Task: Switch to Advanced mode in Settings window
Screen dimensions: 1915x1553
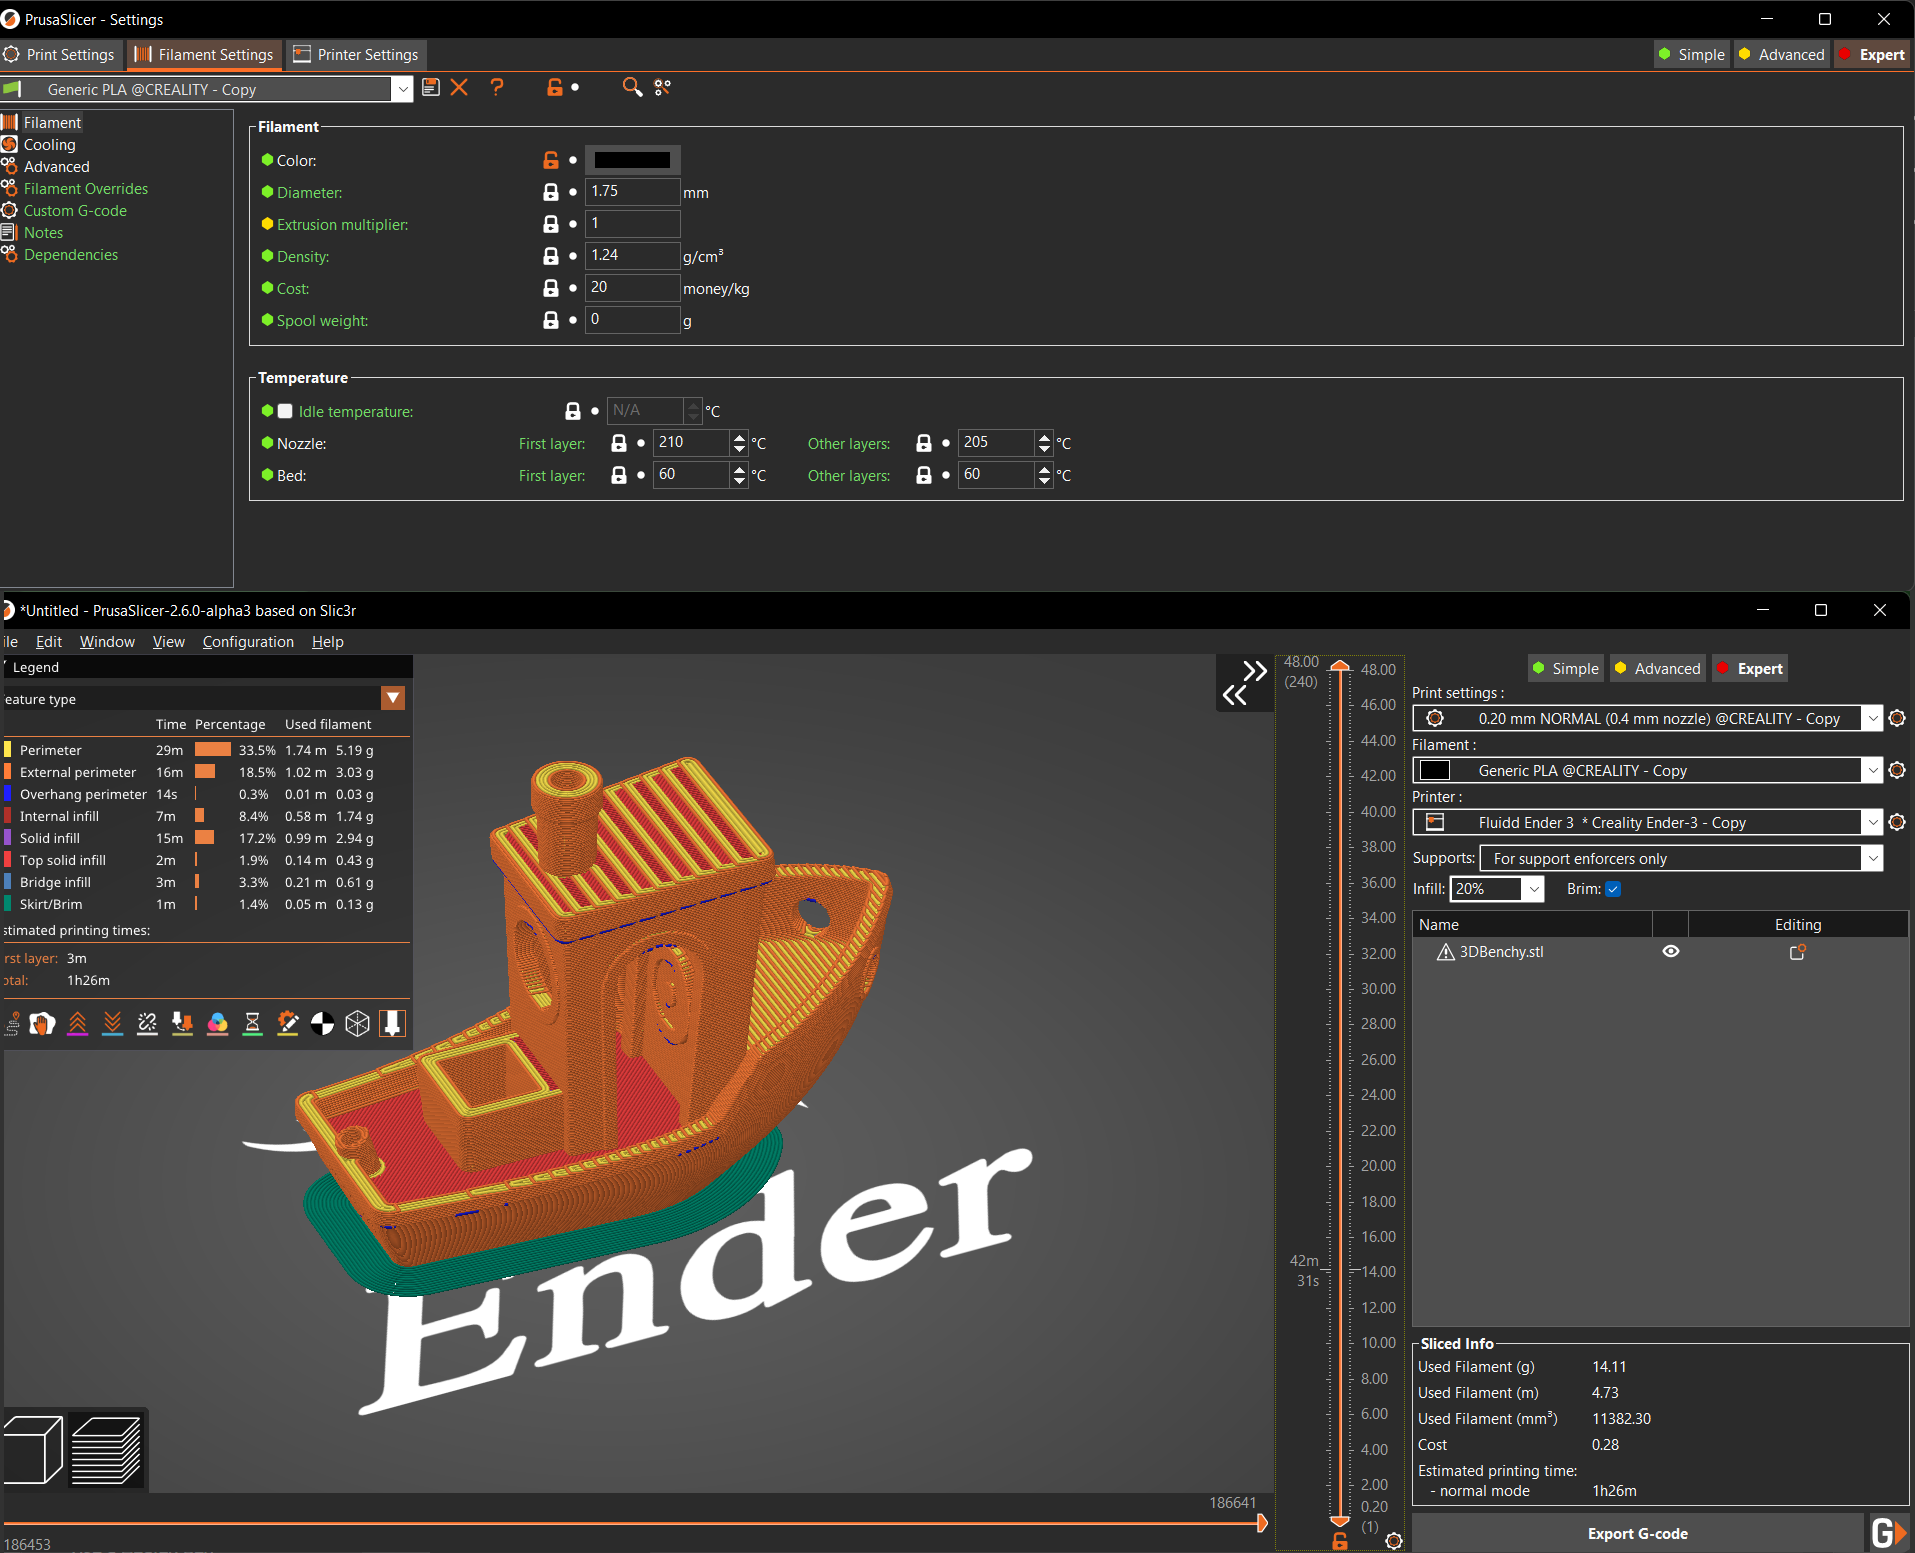Action: tap(1782, 55)
